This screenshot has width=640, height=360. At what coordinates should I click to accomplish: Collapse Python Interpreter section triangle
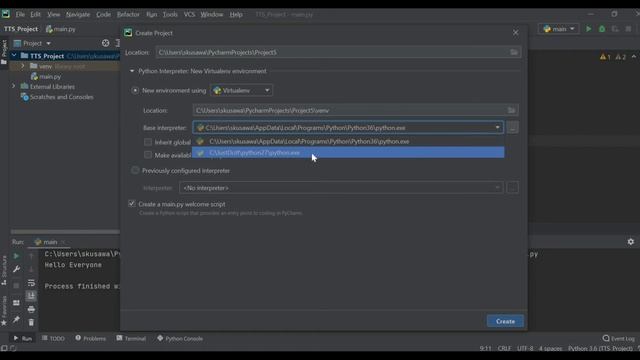pos(132,71)
